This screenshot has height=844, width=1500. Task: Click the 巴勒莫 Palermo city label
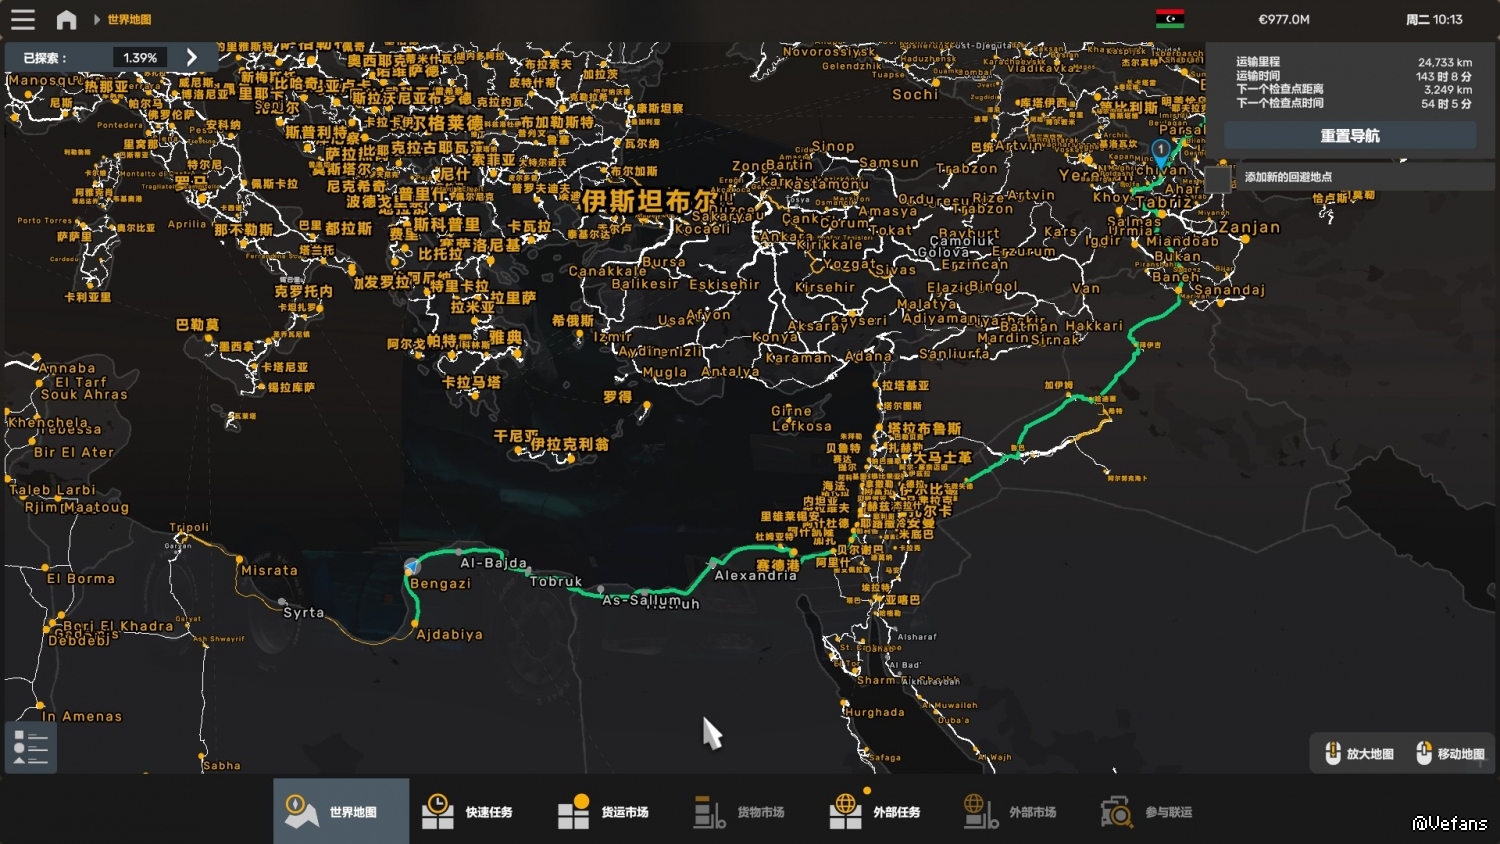click(197, 325)
